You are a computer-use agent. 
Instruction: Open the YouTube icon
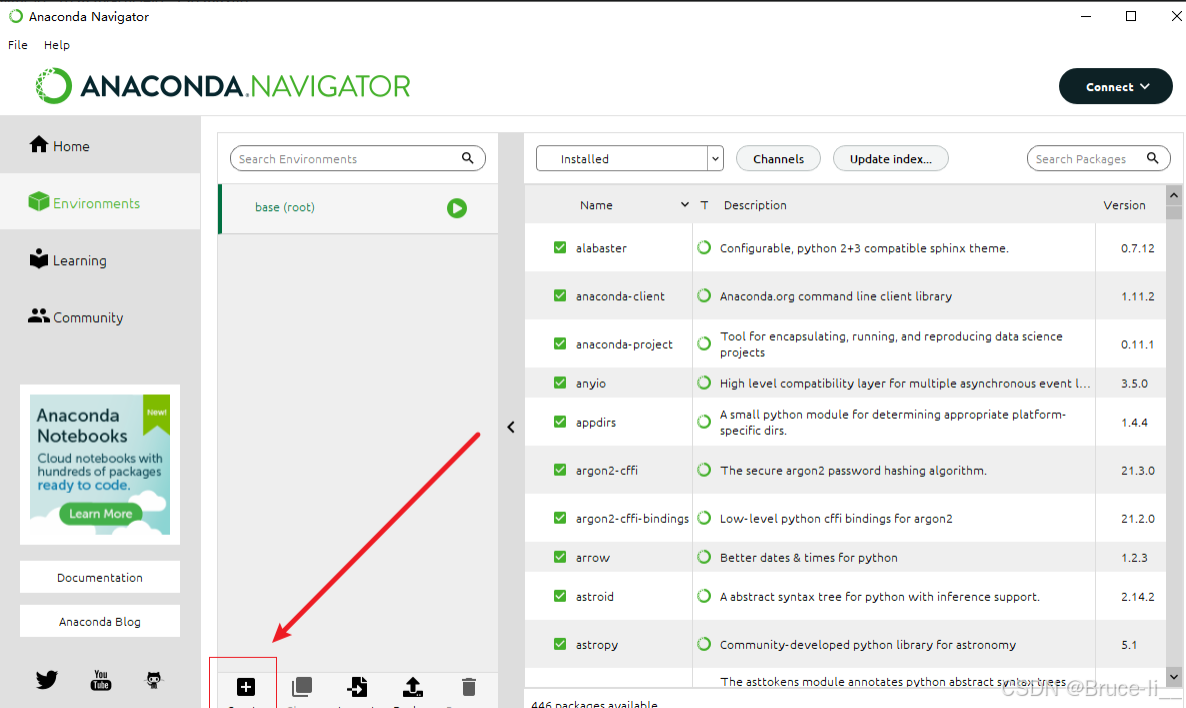click(x=101, y=680)
